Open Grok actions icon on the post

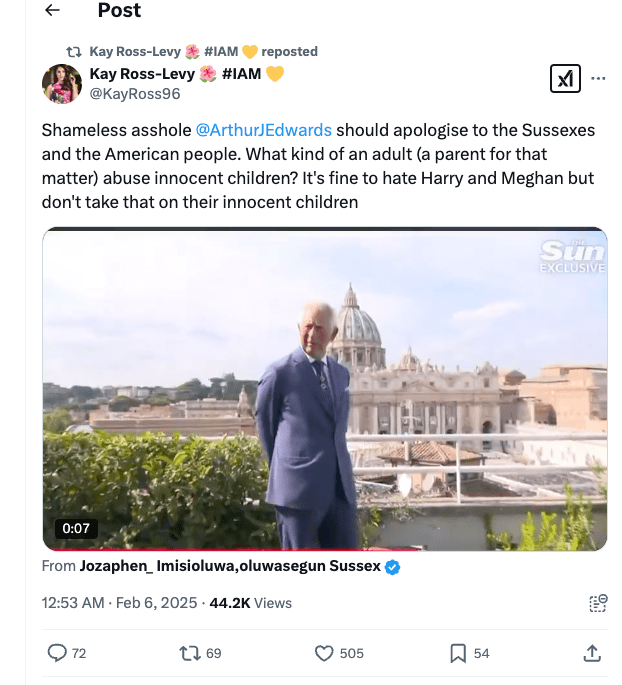[x=565, y=79]
